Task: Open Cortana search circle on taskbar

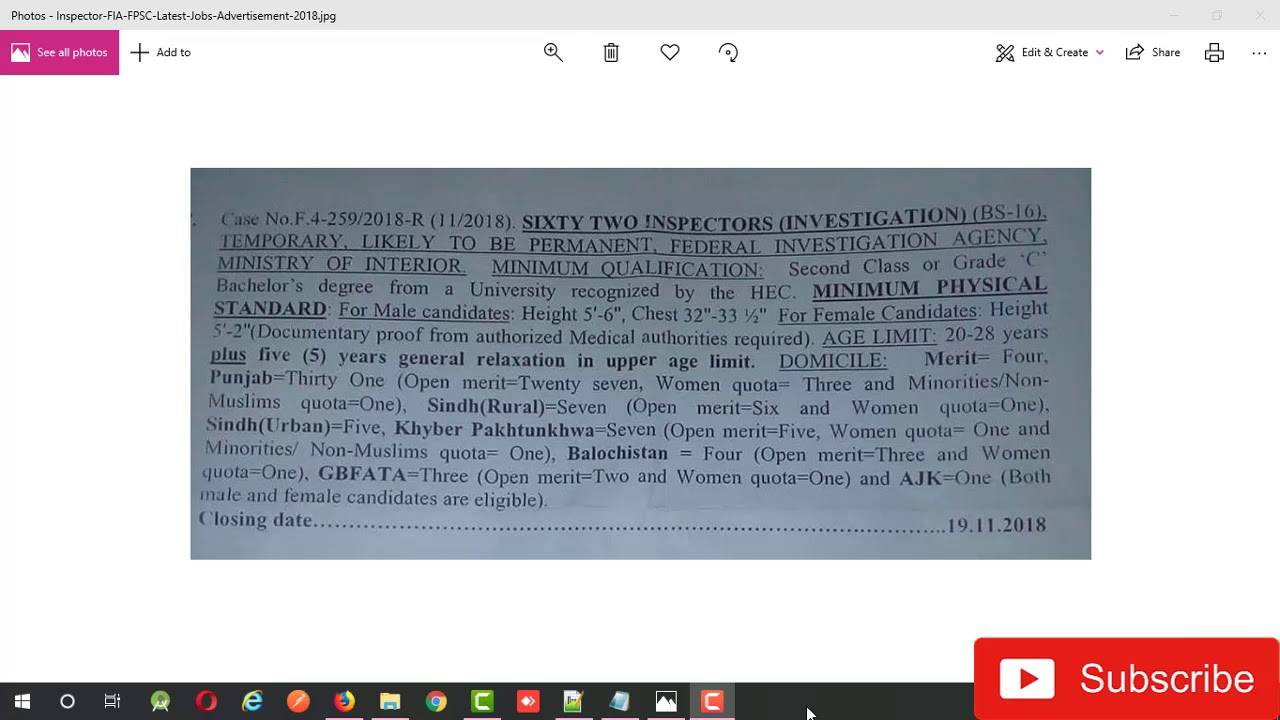Action: 67,702
